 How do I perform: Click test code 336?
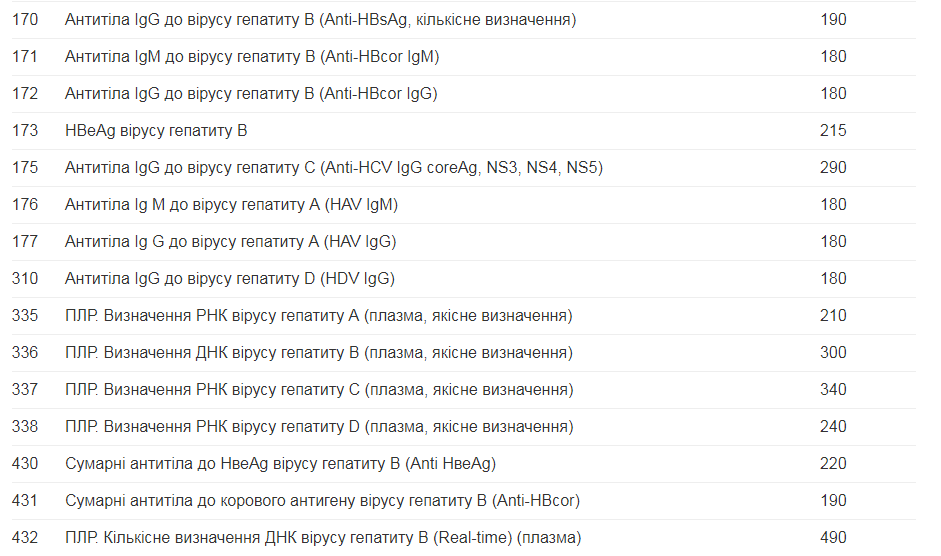point(25,353)
